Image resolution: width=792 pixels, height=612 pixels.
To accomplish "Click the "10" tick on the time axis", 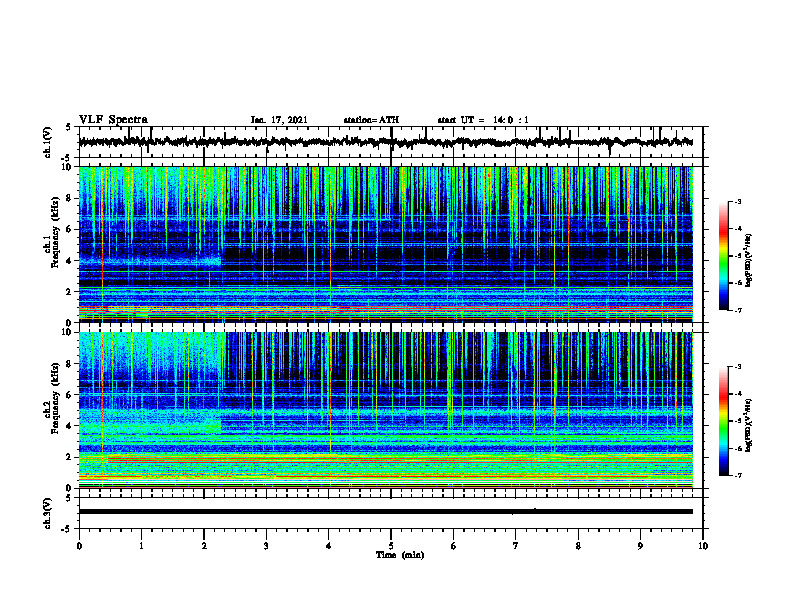I will point(703,546).
